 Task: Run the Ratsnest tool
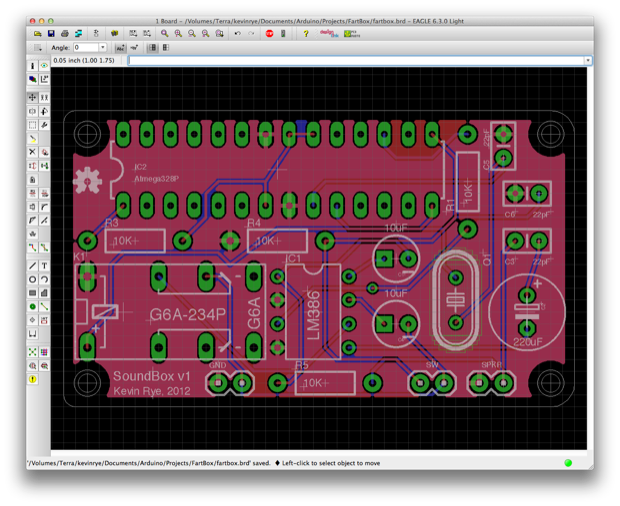point(32,352)
